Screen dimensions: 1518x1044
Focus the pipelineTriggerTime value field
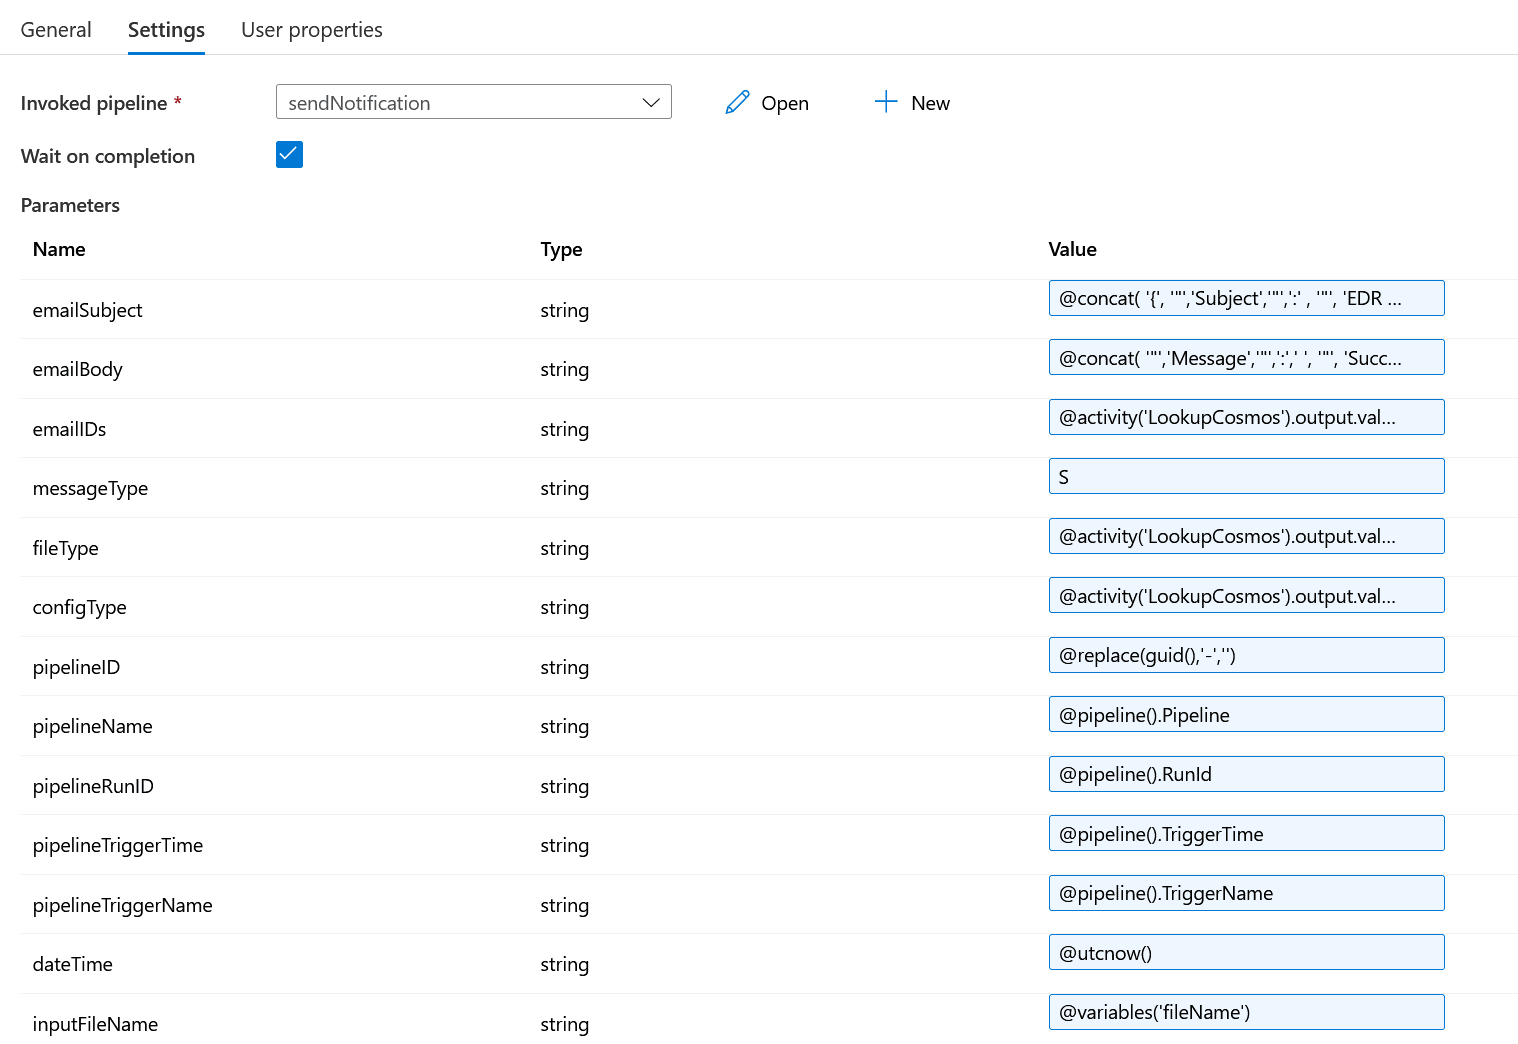point(1245,834)
